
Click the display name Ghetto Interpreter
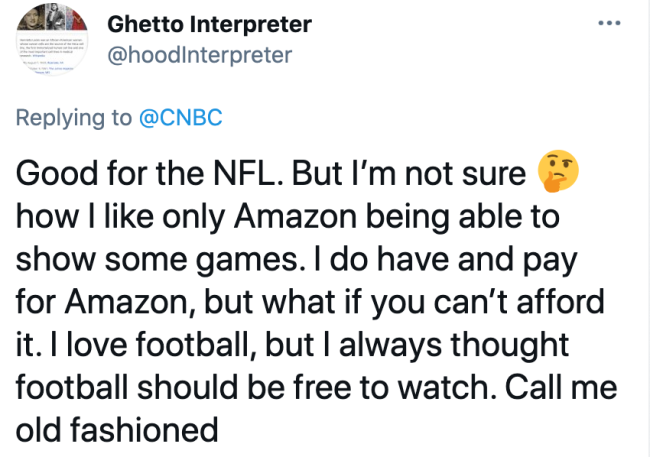tap(209, 23)
